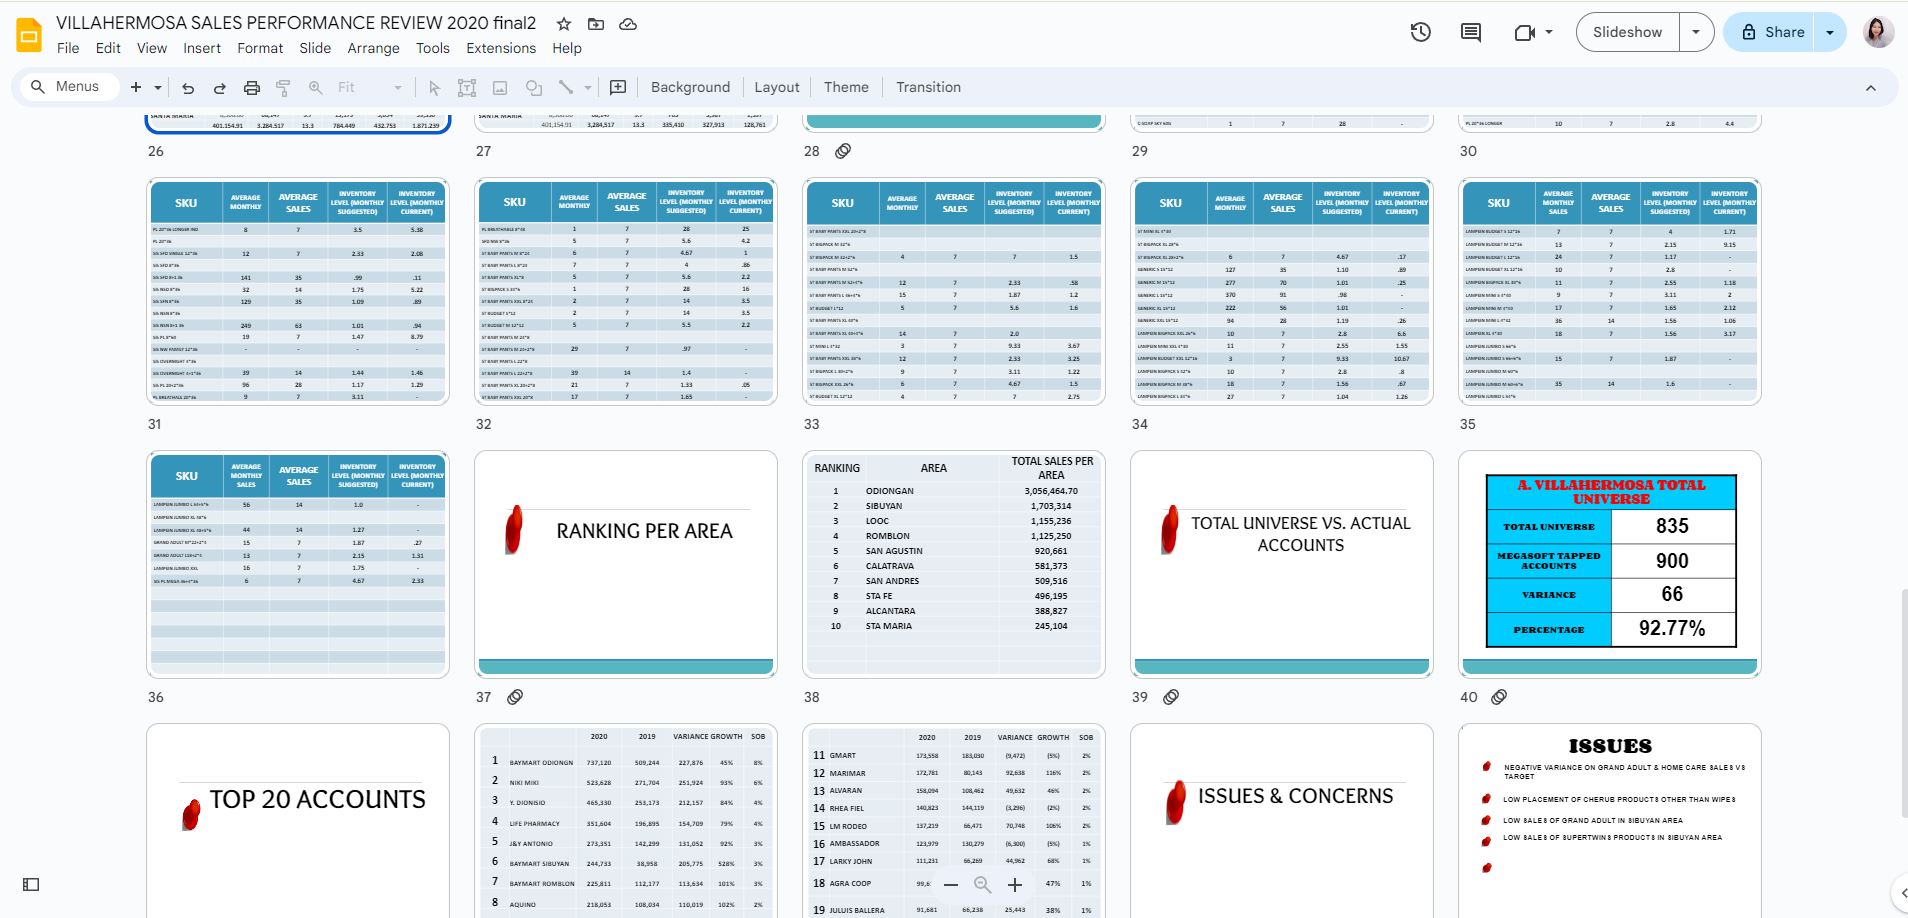The image size is (1908, 918).
Task: Move presentation to a folder
Action: coord(596,24)
